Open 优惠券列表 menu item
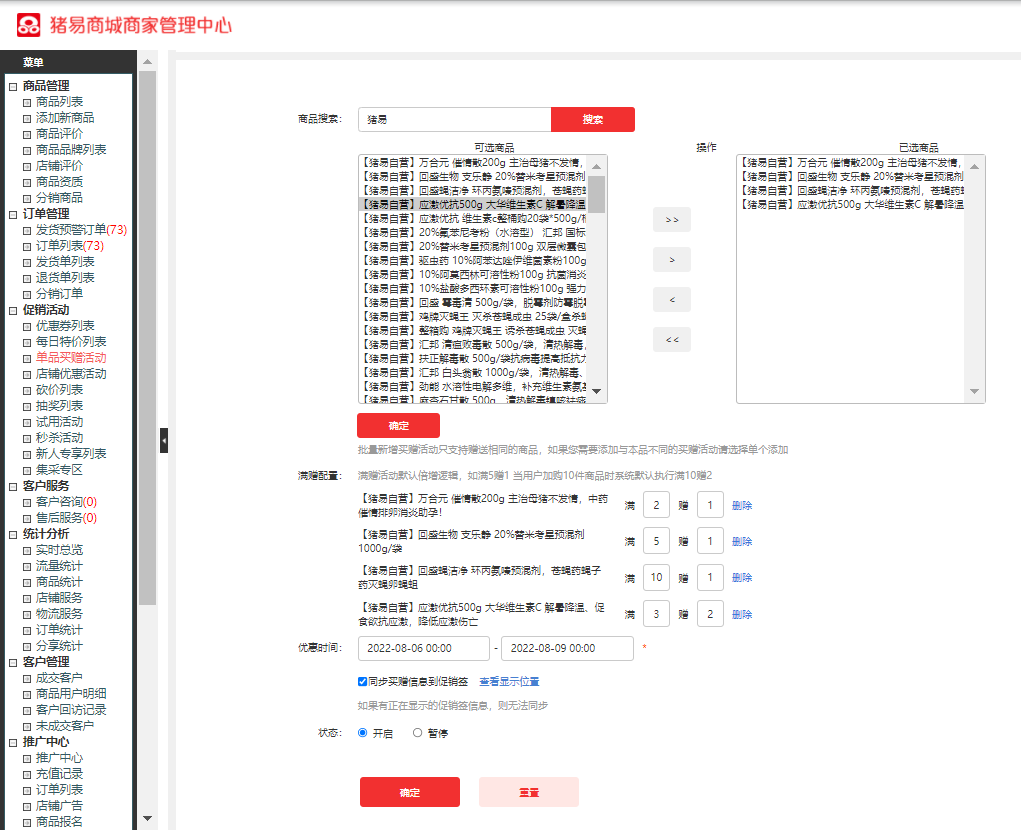Image resolution: width=1021 pixels, height=830 pixels. [65, 325]
